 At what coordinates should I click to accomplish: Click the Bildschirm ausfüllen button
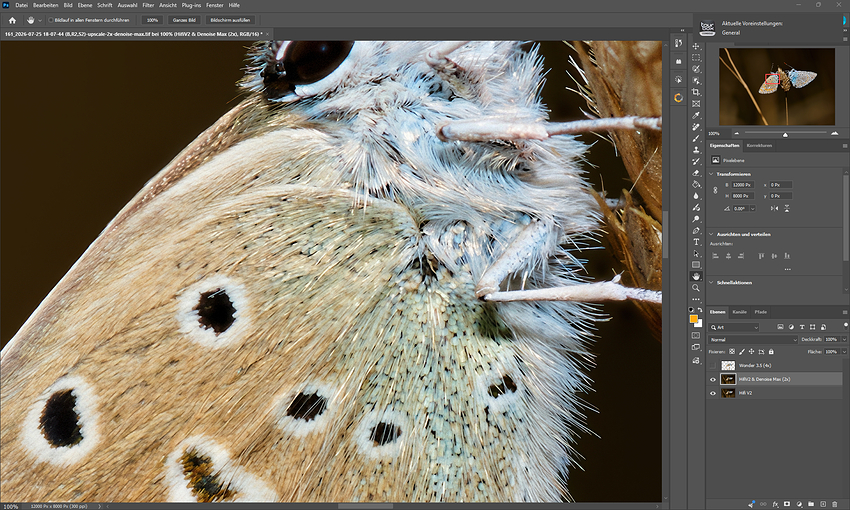(230, 20)
